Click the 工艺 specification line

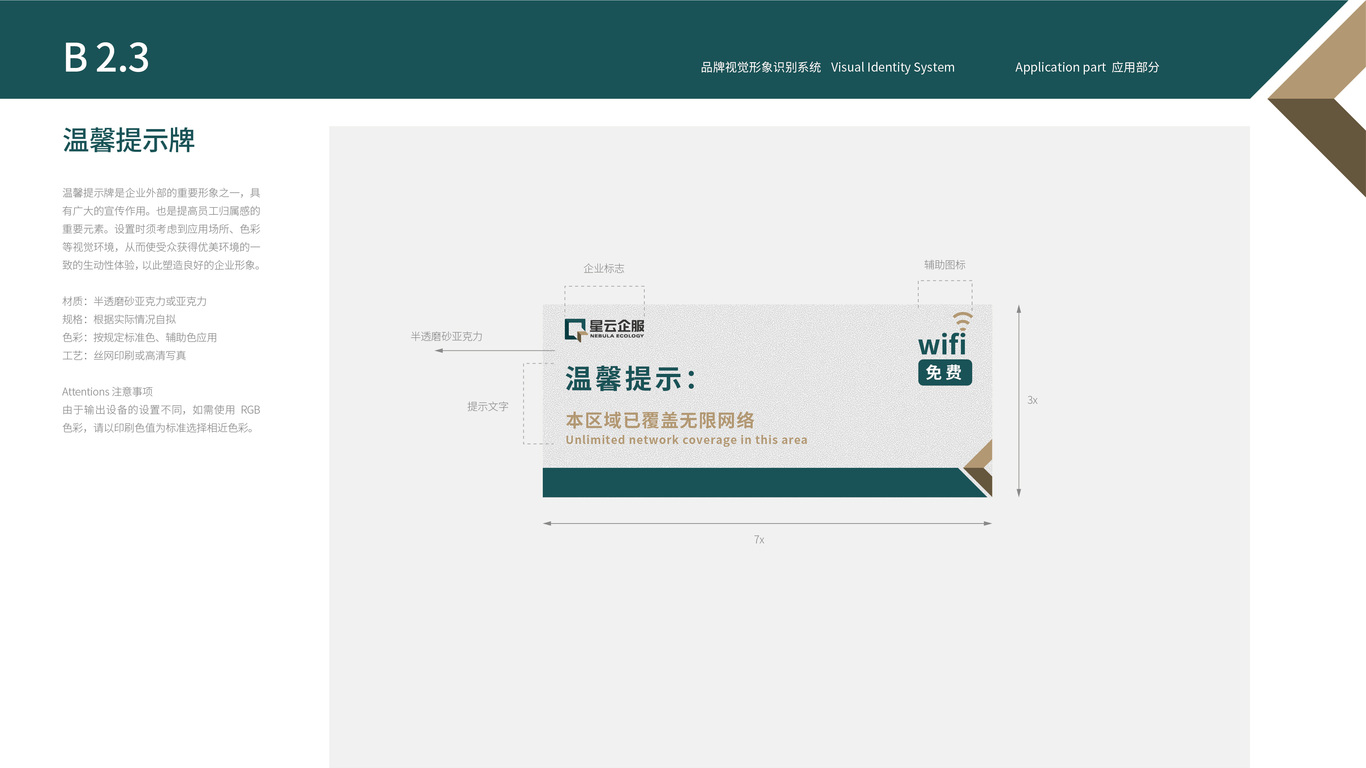click(x=124, y=355)
